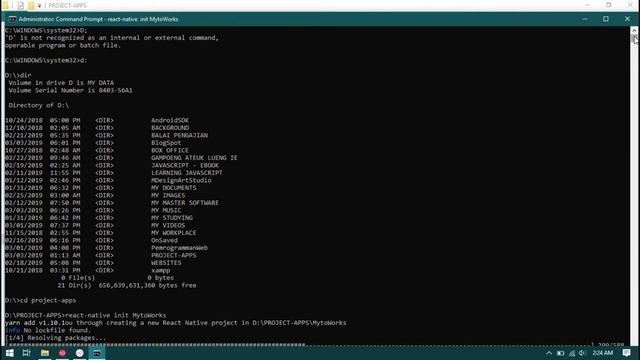This screenshot has width=640, height=360.
Task: Click the OnSaved entry
Action: pyautogui.click(x=164, y=240)
